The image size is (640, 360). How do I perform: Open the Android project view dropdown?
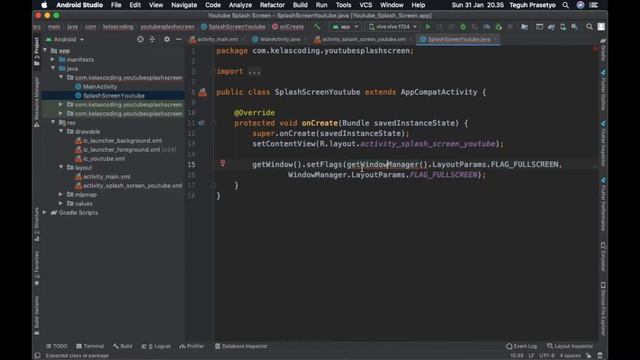[64, 39]
